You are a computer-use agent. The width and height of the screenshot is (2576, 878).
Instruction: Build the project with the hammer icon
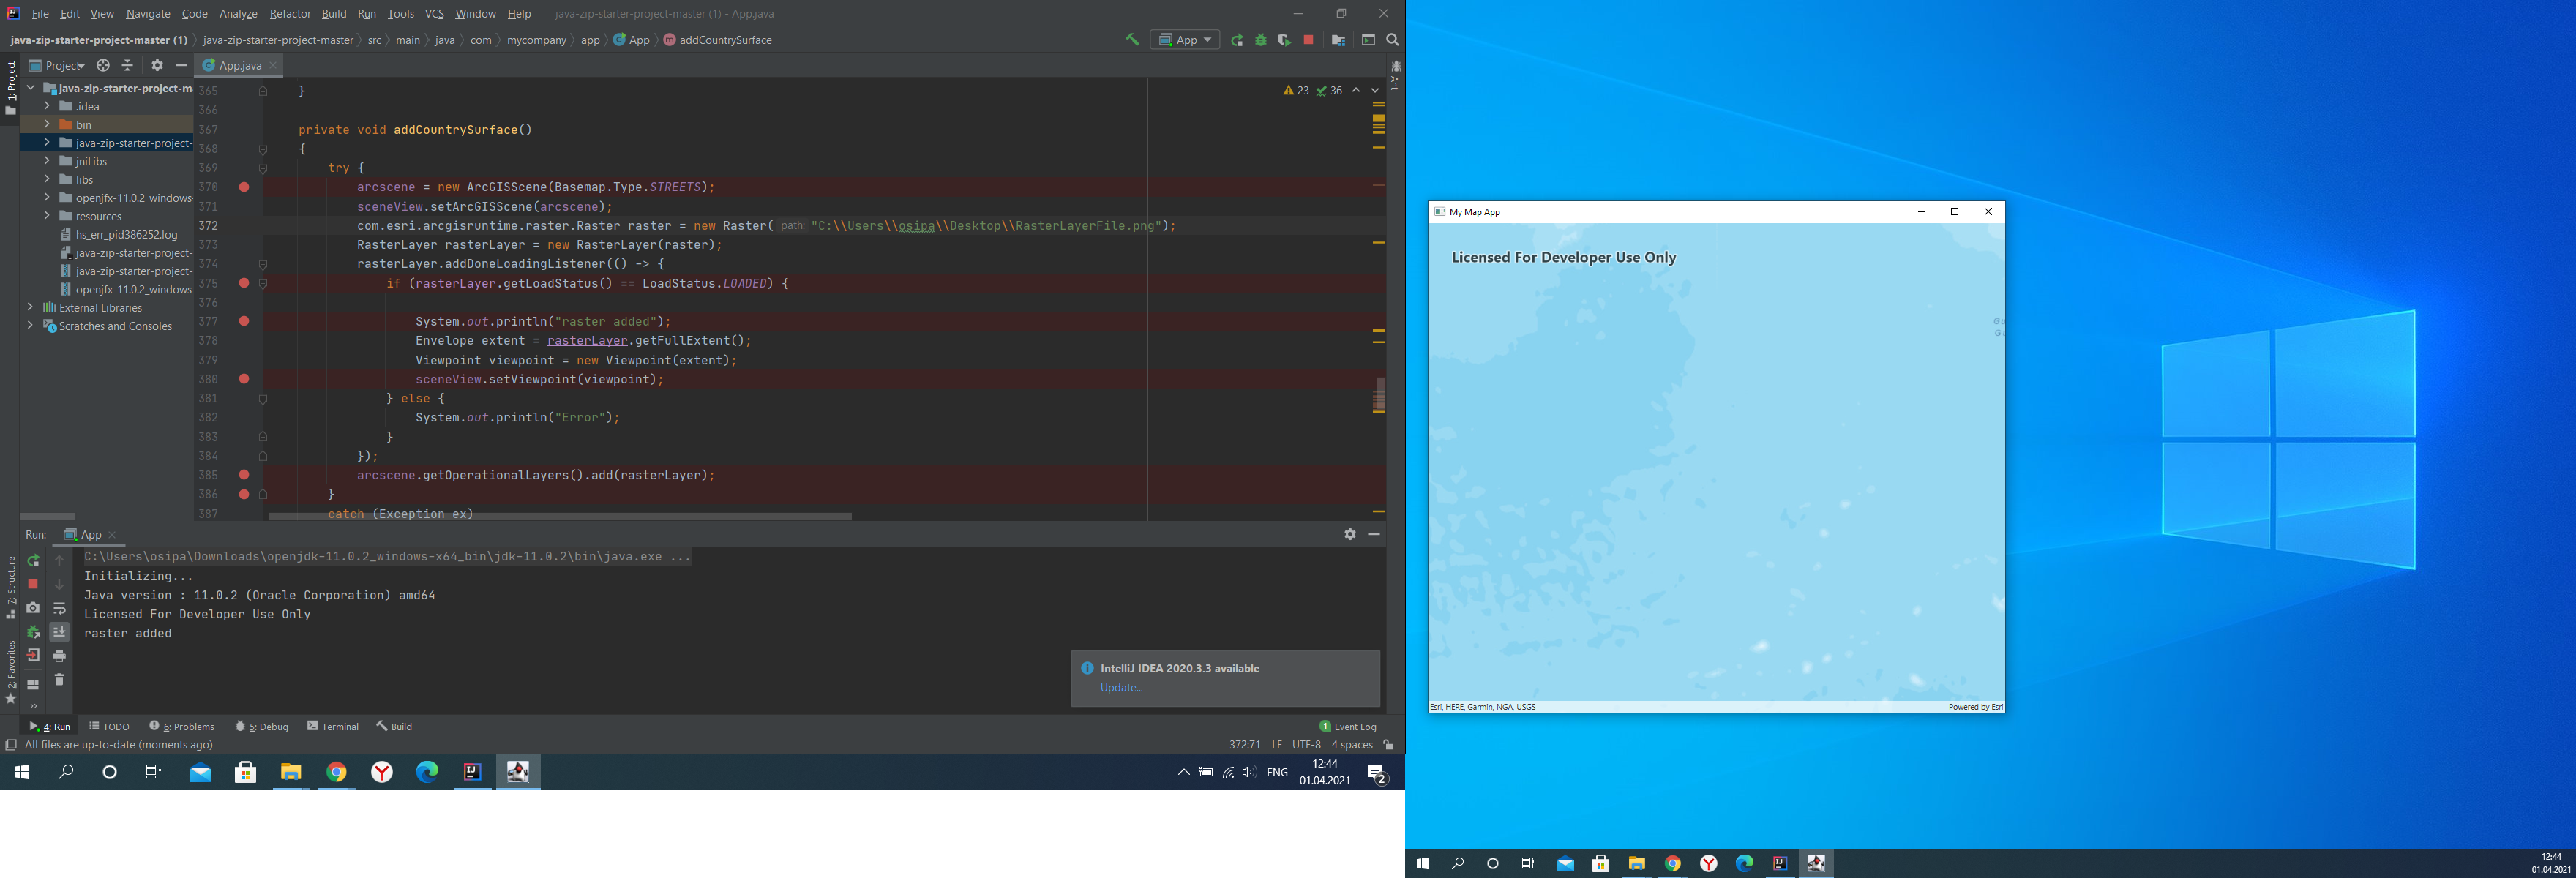coord(1133,40)
